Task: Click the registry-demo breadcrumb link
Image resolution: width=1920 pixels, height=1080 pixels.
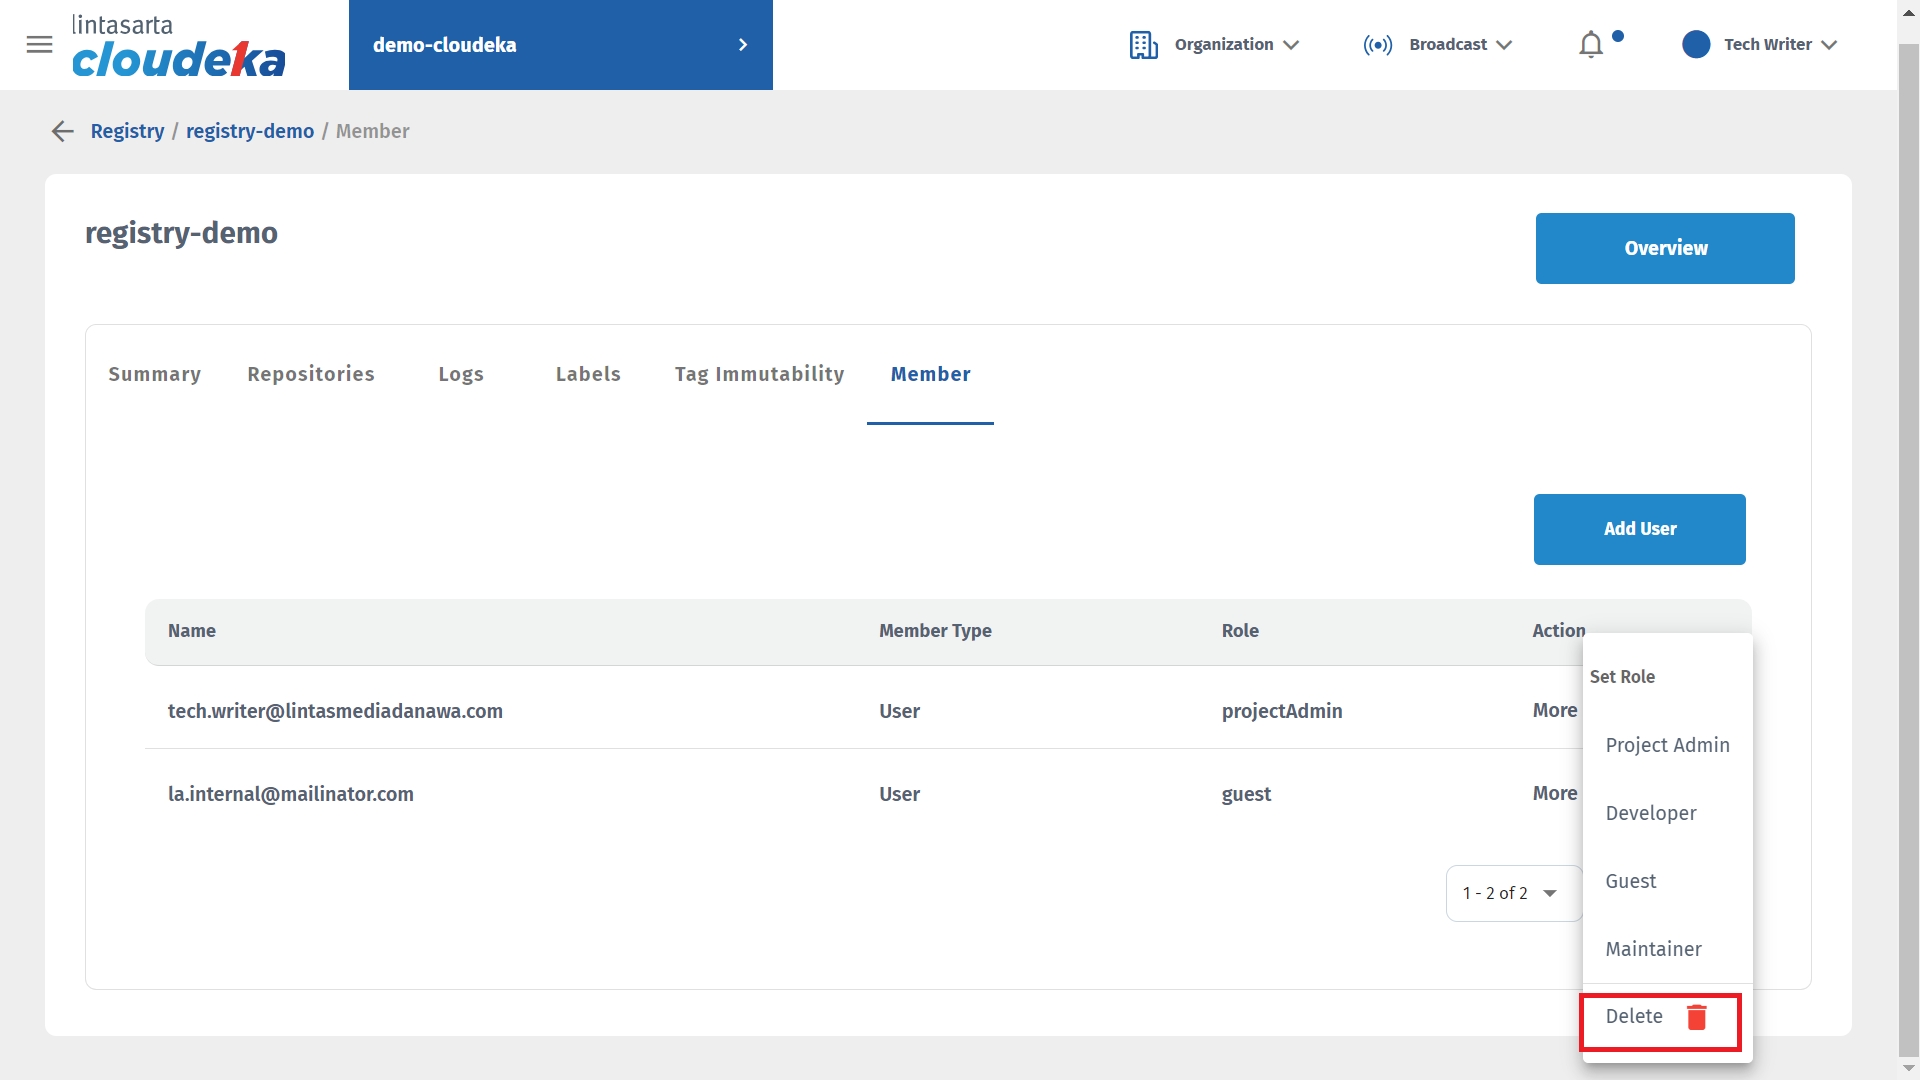Action: [x=250, y=131]
